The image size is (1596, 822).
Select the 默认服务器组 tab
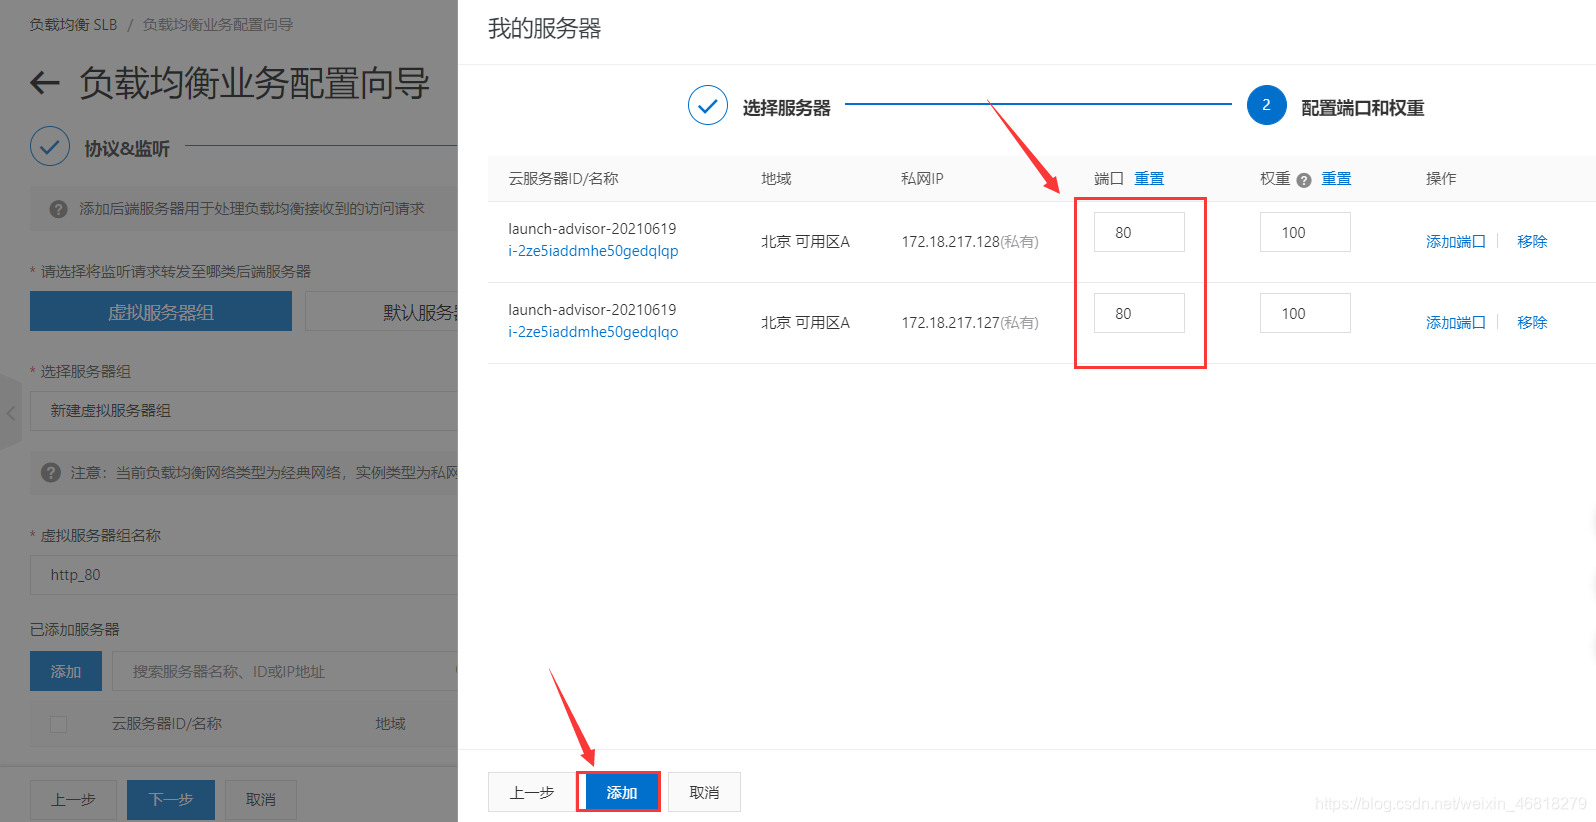(x=382, y=311)
